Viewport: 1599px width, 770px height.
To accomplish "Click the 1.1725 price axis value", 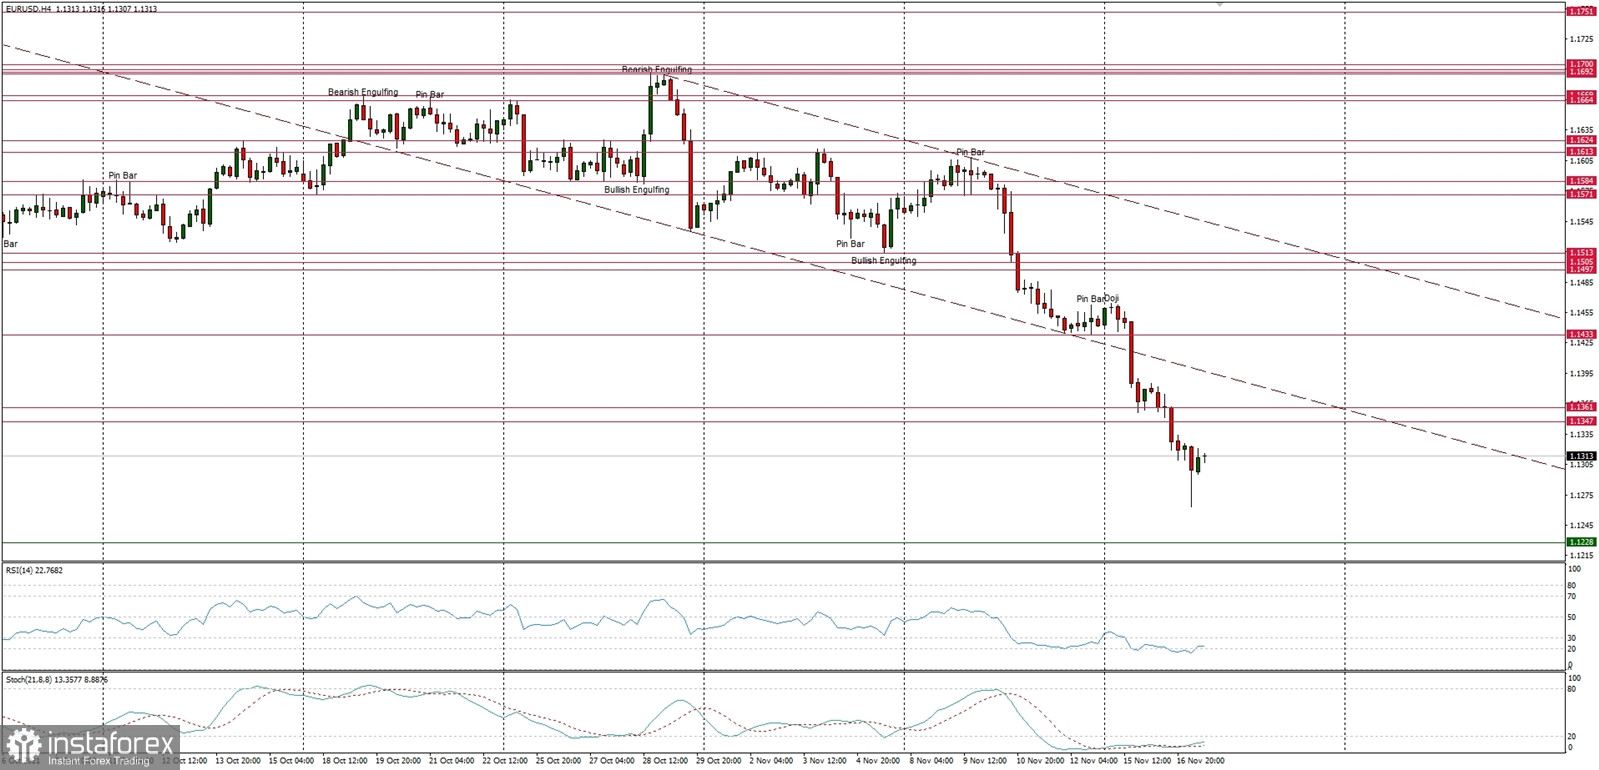I will tap(1581, 39).
